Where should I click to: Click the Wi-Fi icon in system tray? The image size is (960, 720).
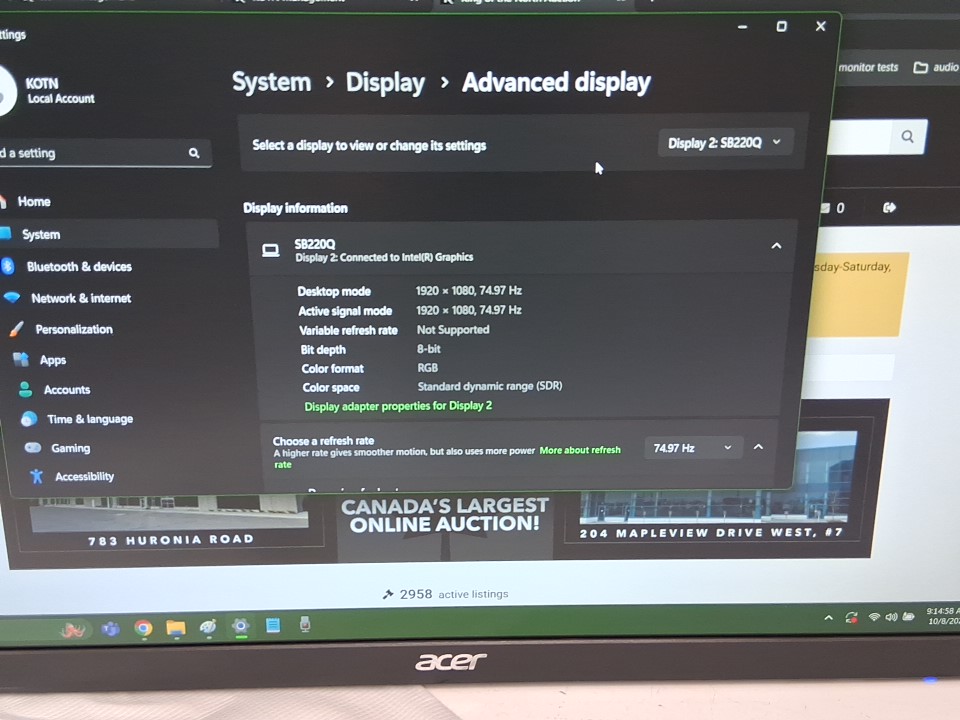[x=874, y=618]
